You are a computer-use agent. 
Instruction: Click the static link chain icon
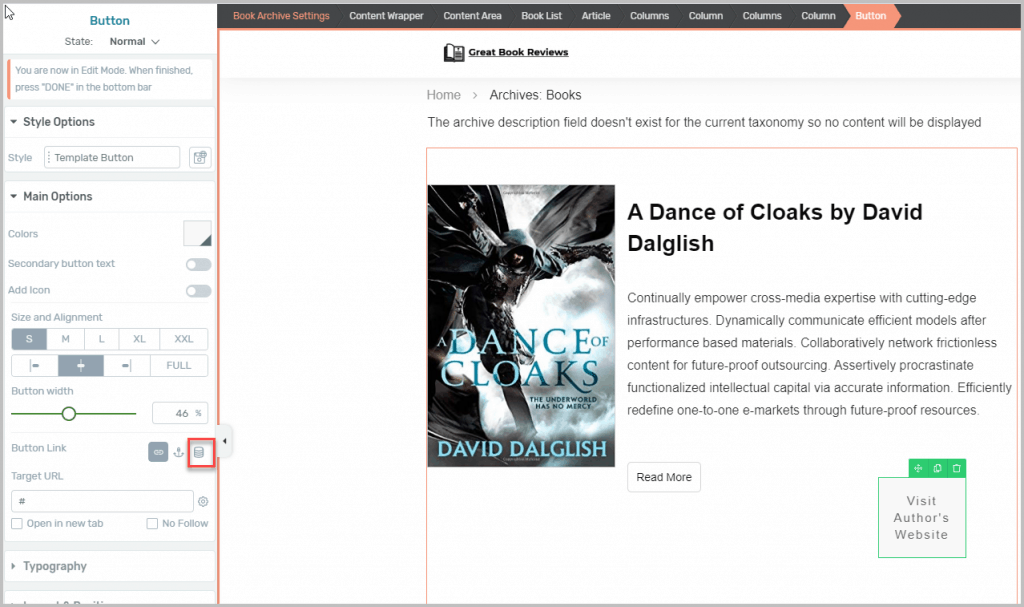(158, 452)
